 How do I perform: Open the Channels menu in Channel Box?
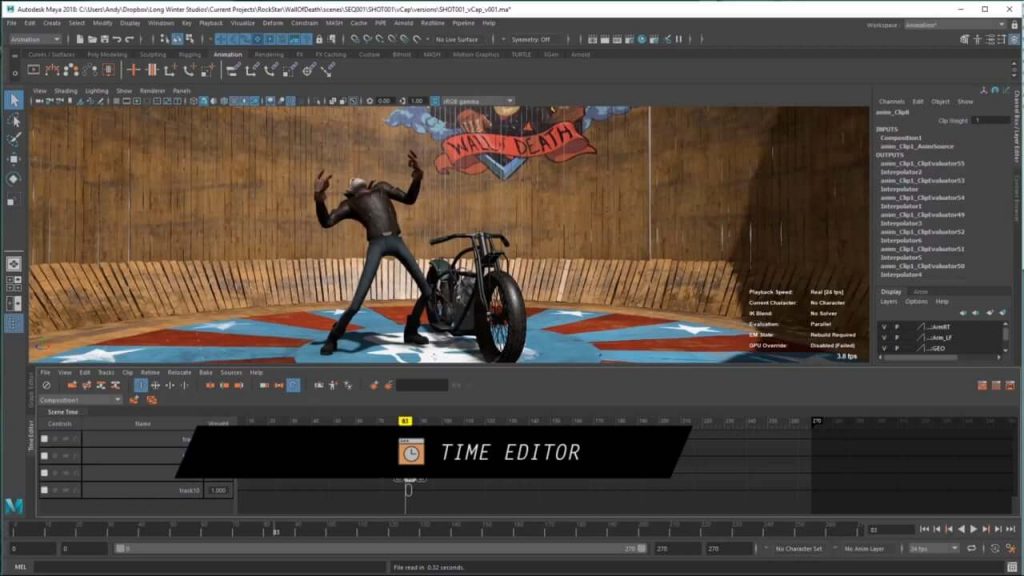pos(891,101)
